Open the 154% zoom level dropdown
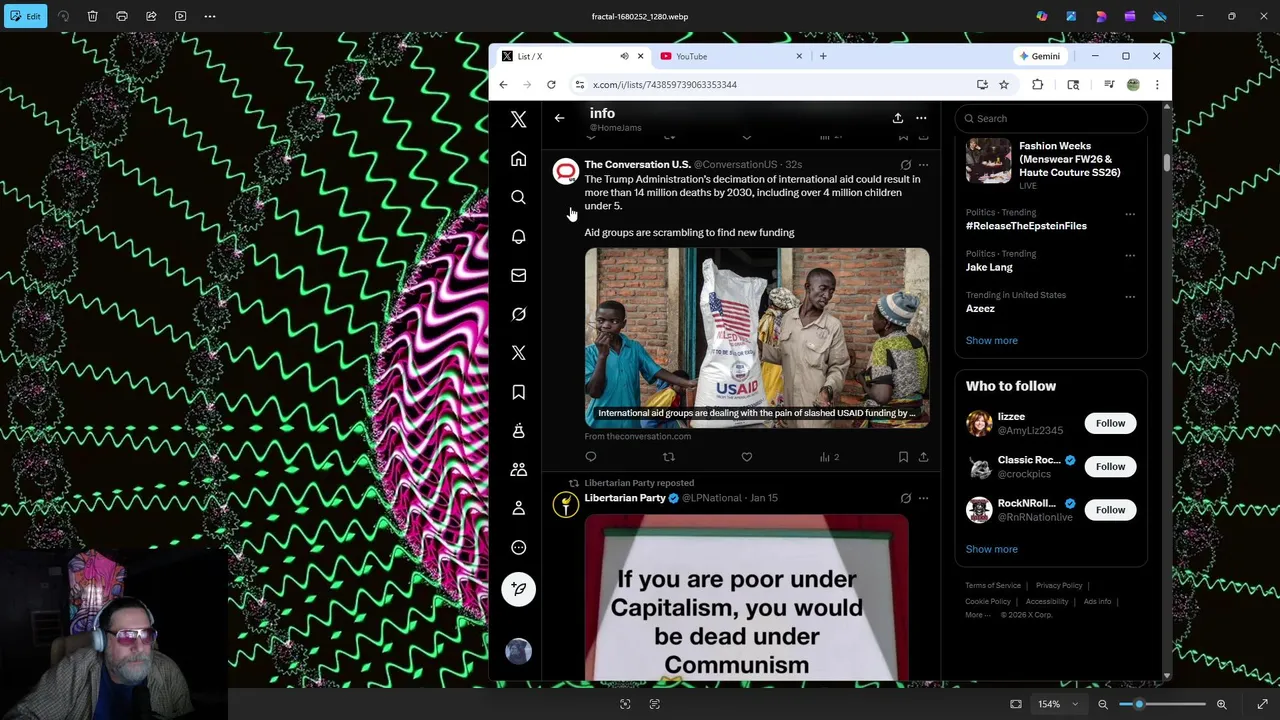This screenshot has width=1280, height=720. point(1058,704)
